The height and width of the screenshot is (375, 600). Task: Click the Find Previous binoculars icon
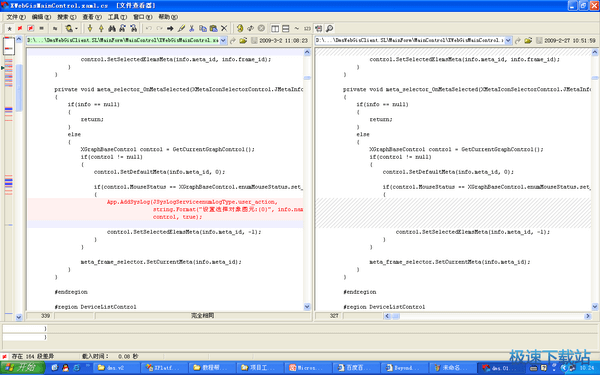point(133,28)
